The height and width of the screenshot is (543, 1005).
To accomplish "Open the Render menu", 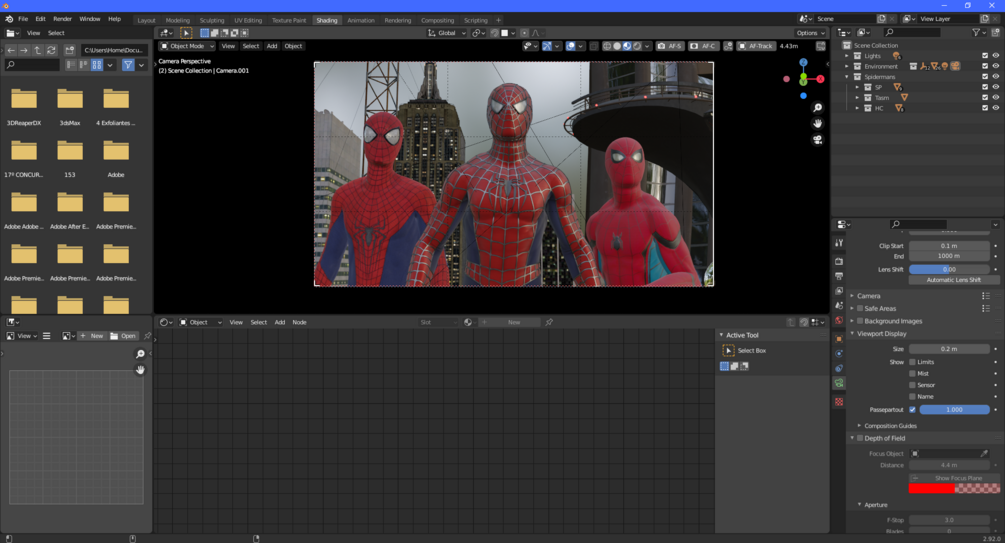I will click(x=62, y=19).
